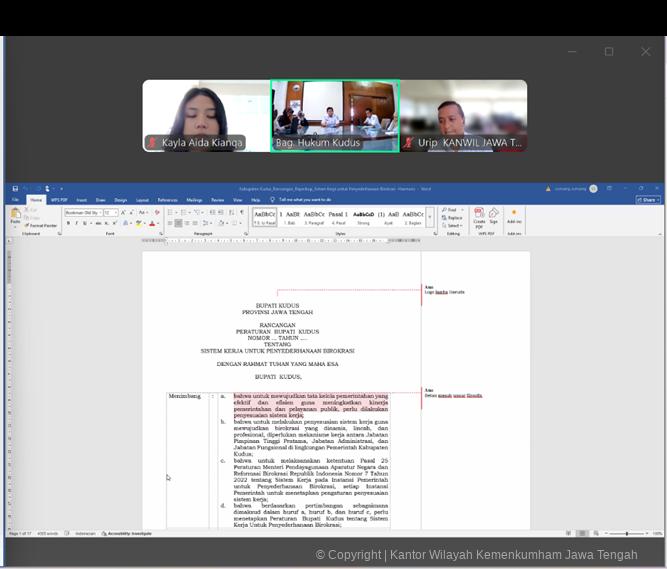Switch to the Insert ribbon tab
667x569 pixels.
click(82, 200)
